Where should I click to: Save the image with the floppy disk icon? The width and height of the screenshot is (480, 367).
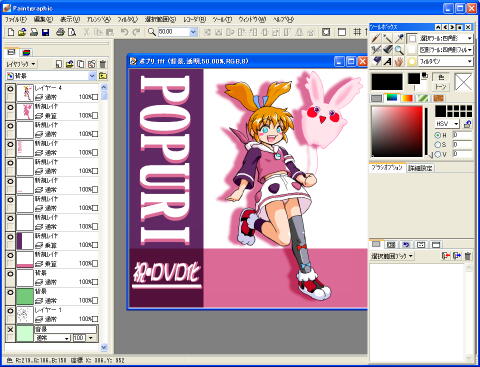pyautogui.click(x=46, y=32)
